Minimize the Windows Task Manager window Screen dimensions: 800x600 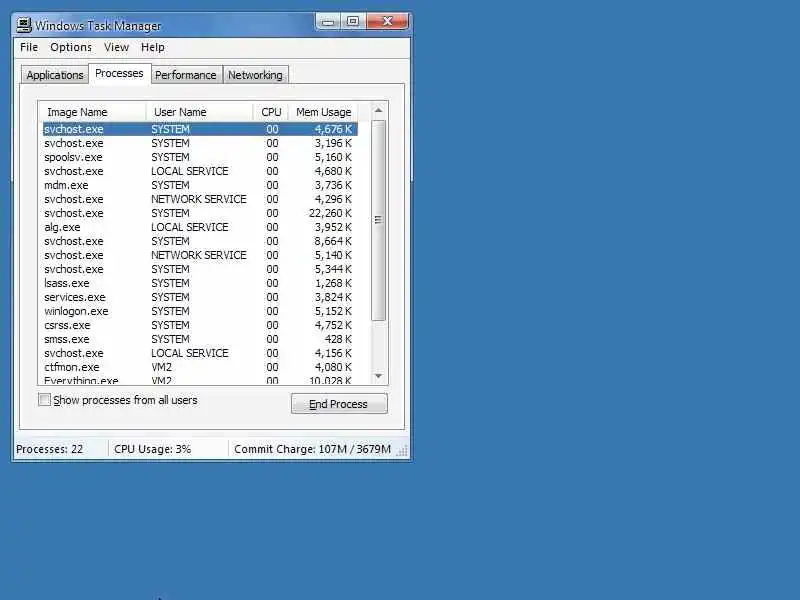tap(328, 22)
